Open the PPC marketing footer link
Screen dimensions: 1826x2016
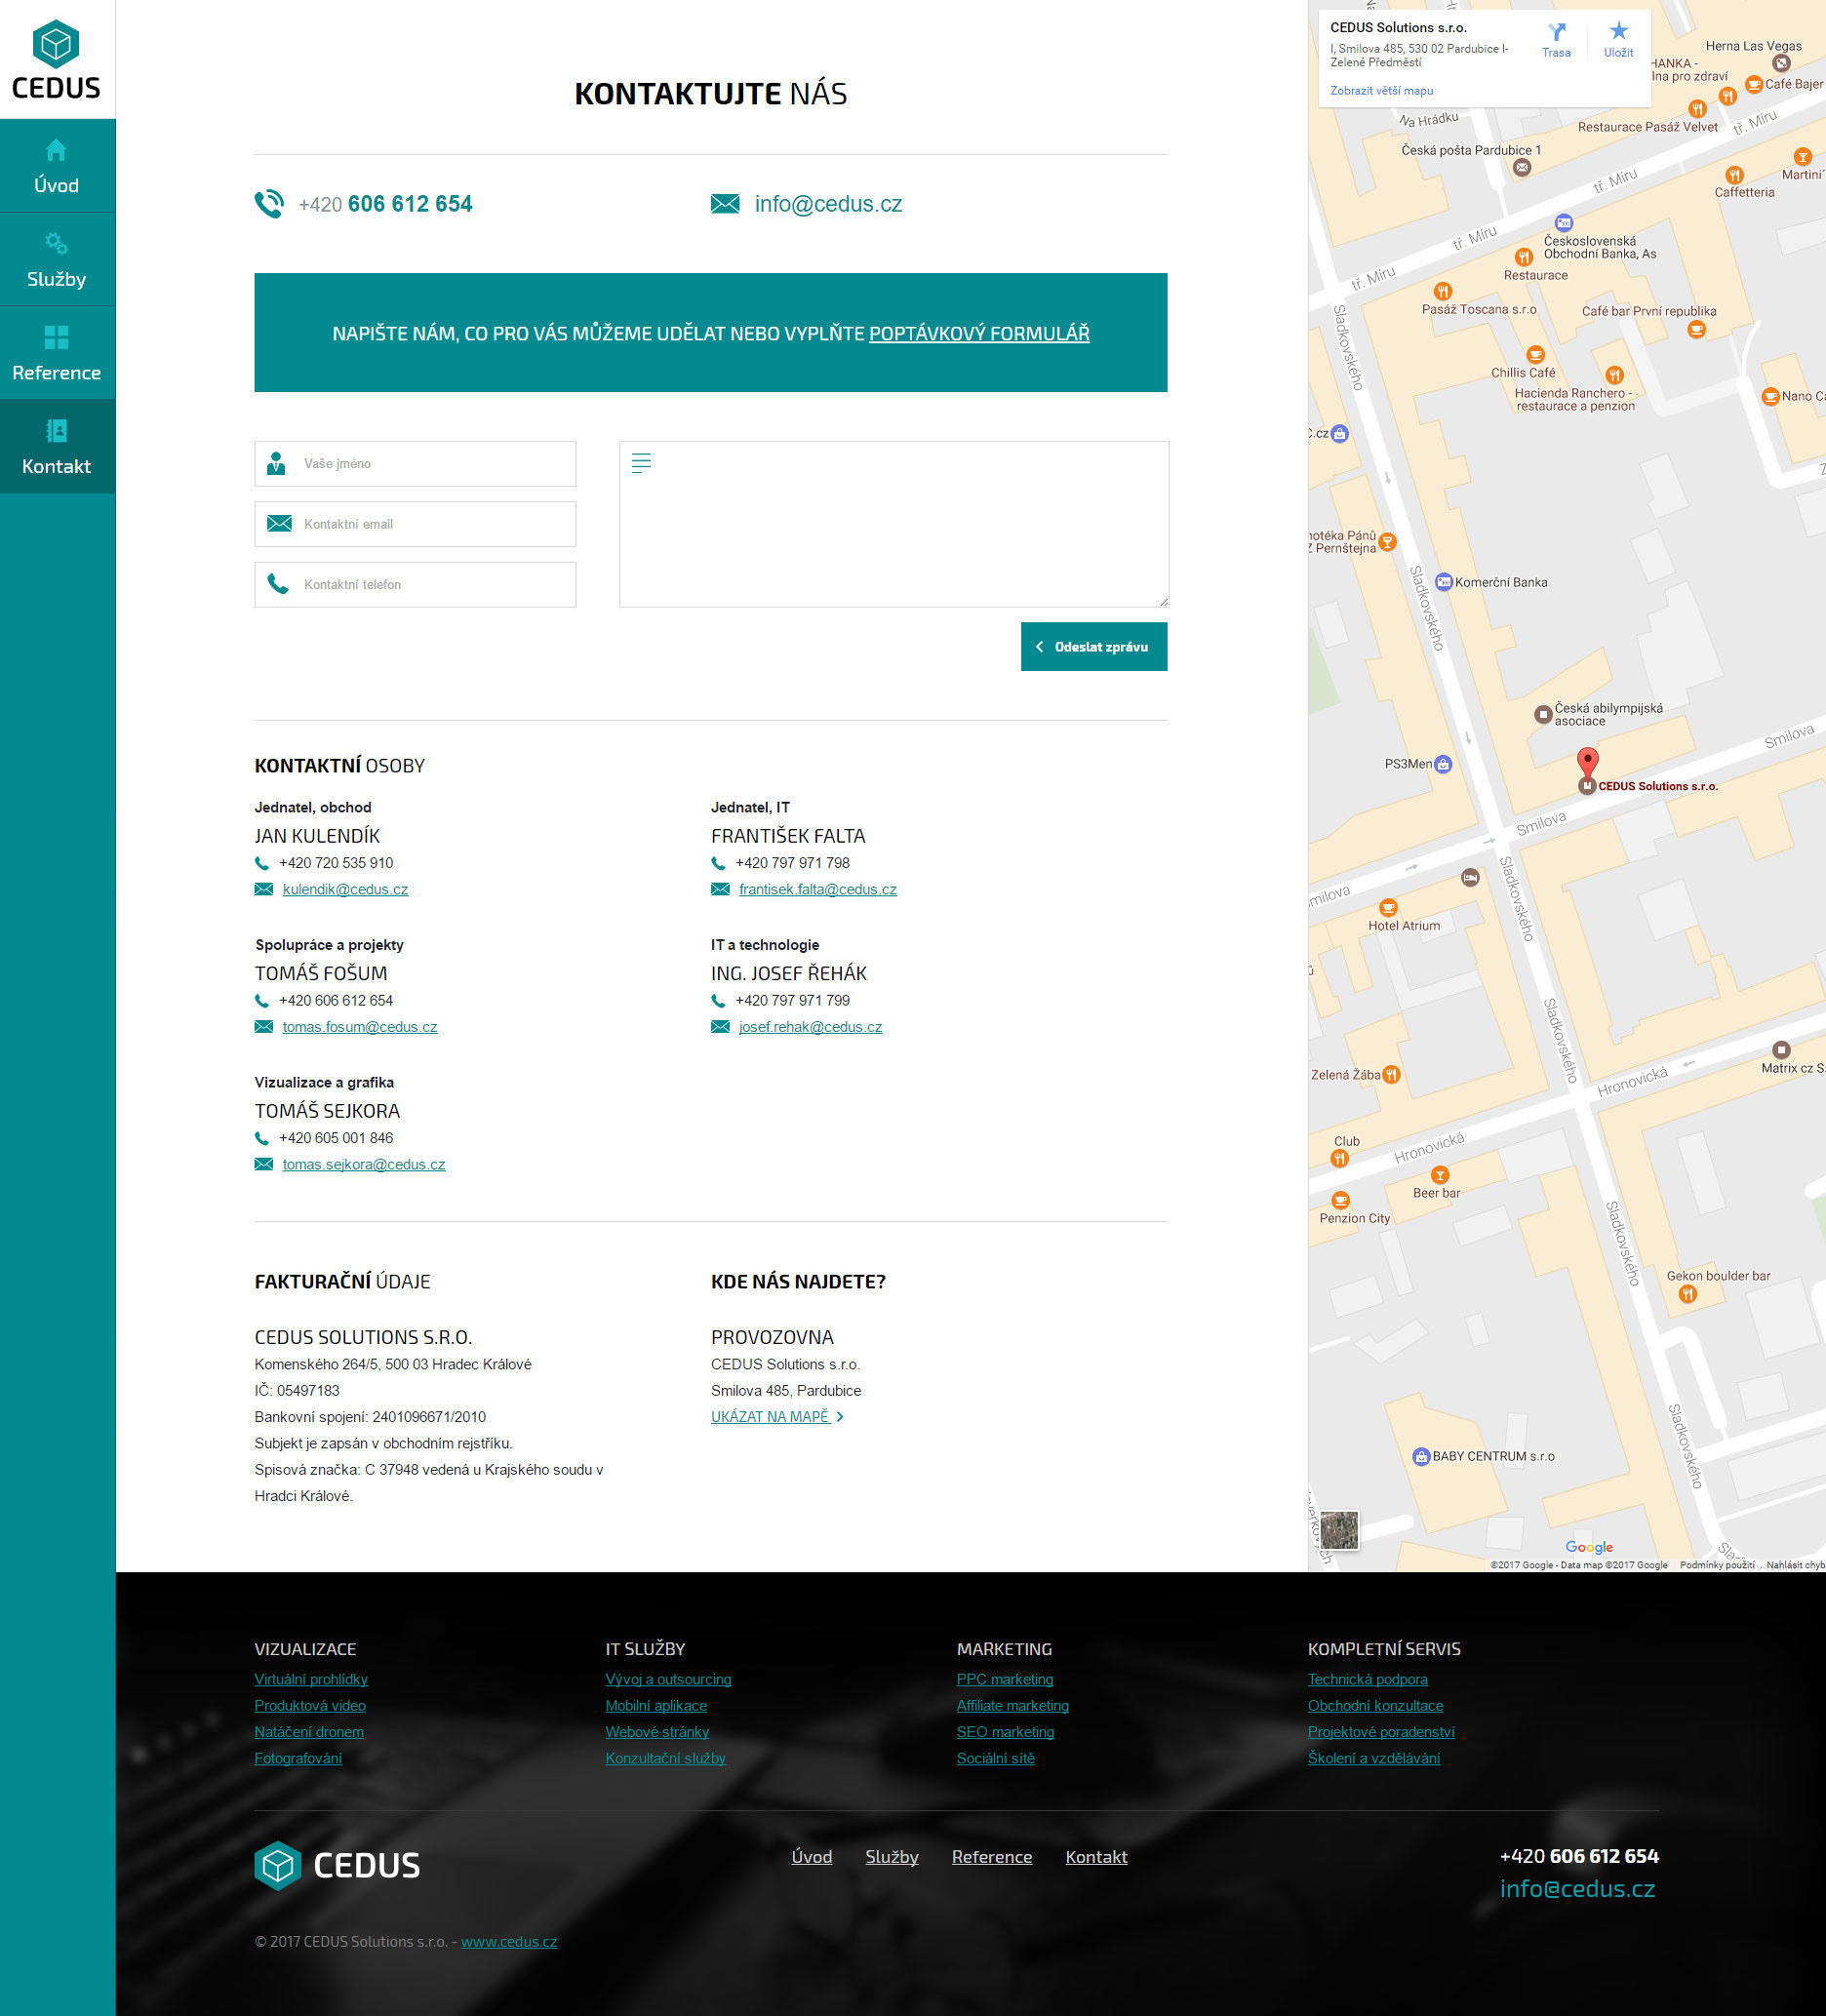click(x=1005, y=1679)
